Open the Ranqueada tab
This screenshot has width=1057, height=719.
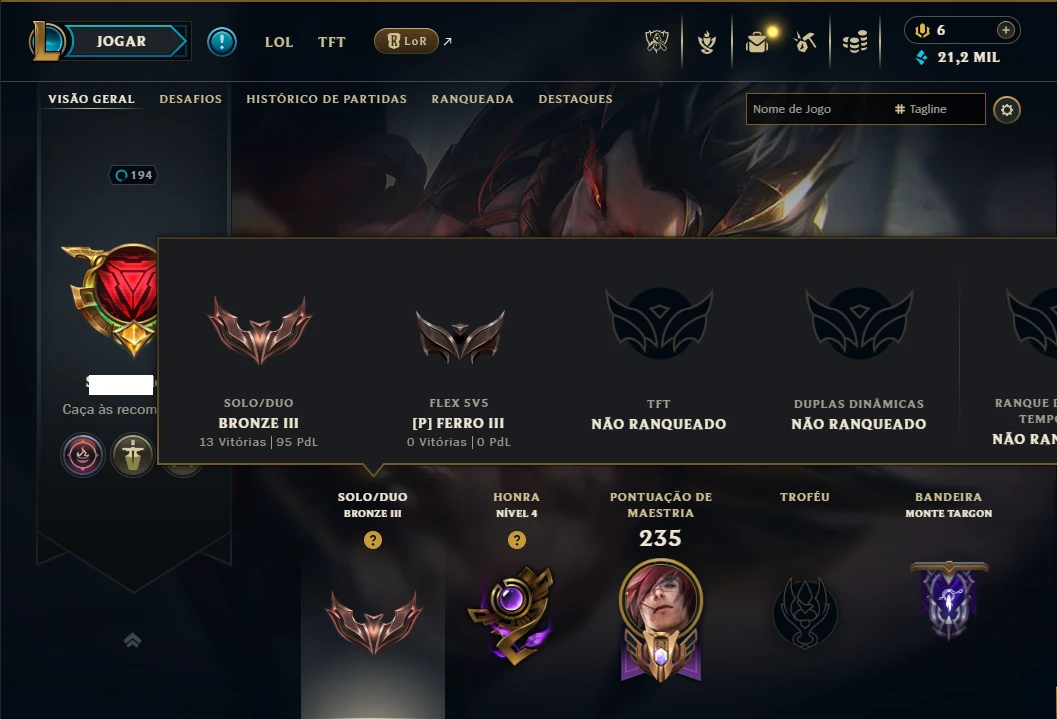[473, 99]
